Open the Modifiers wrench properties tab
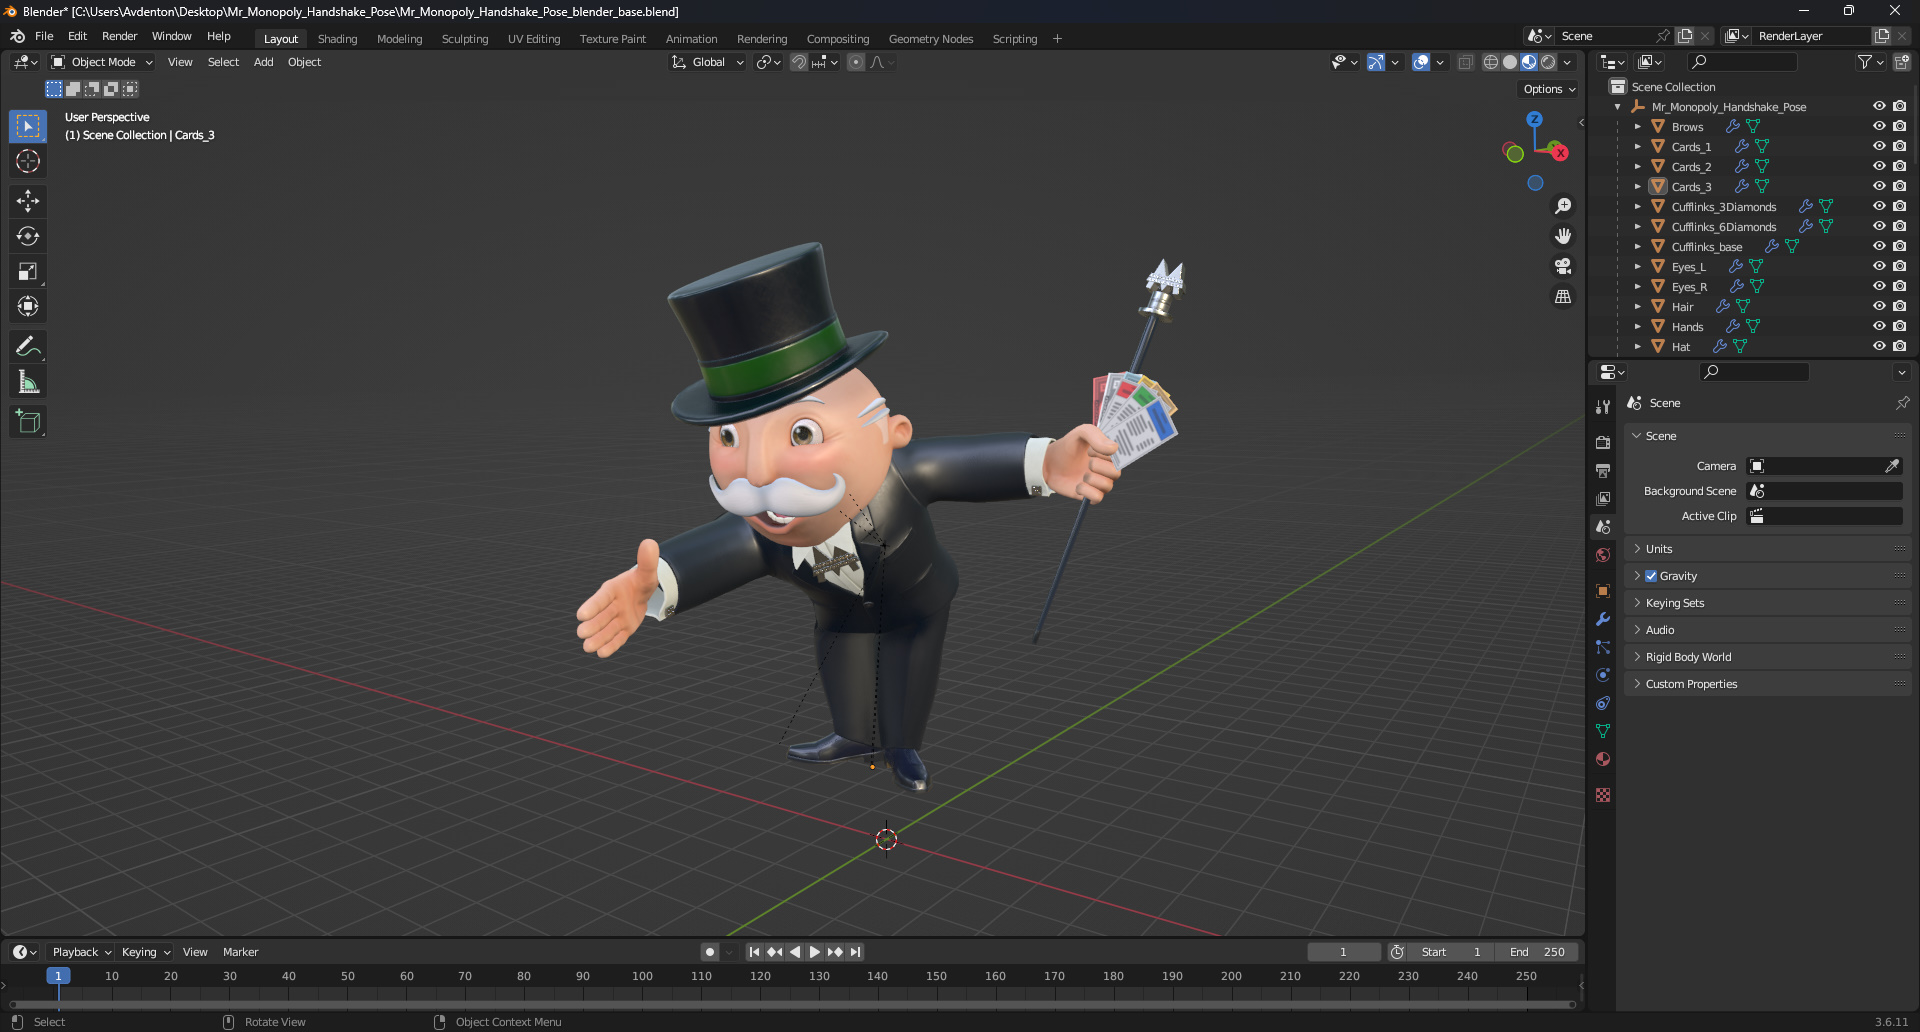1920x1032 pixels. [1603, 619]
